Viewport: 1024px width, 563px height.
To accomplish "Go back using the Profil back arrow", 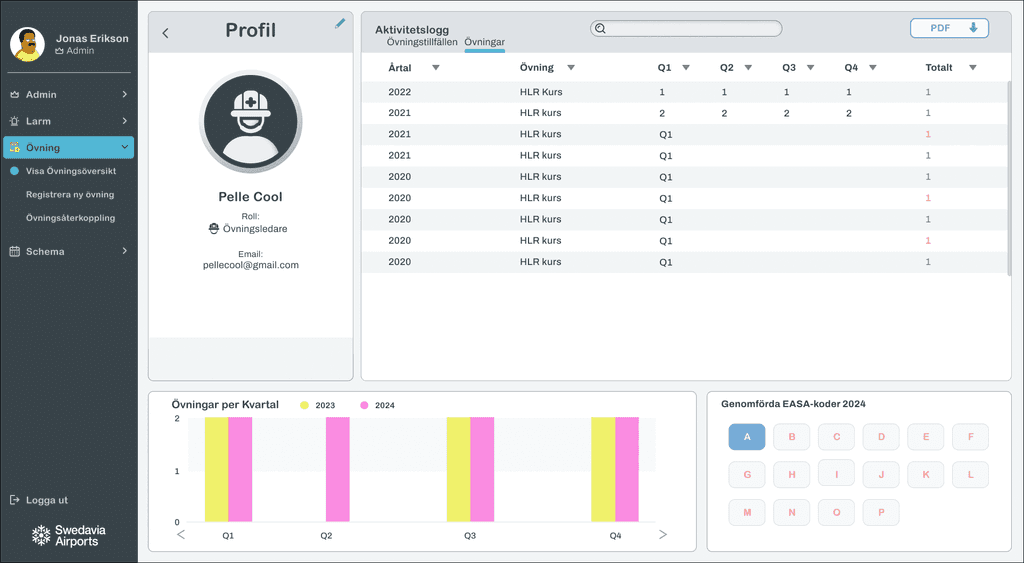I will (165, 33).
